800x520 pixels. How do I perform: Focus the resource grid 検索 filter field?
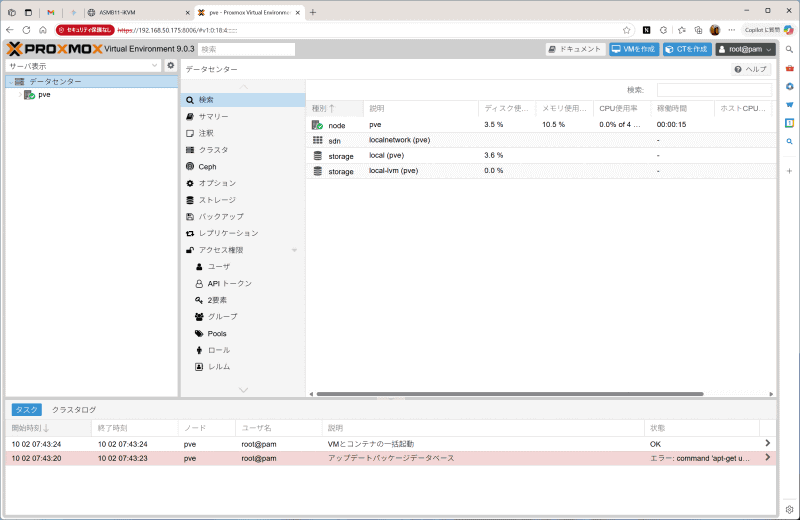point(714,90)
